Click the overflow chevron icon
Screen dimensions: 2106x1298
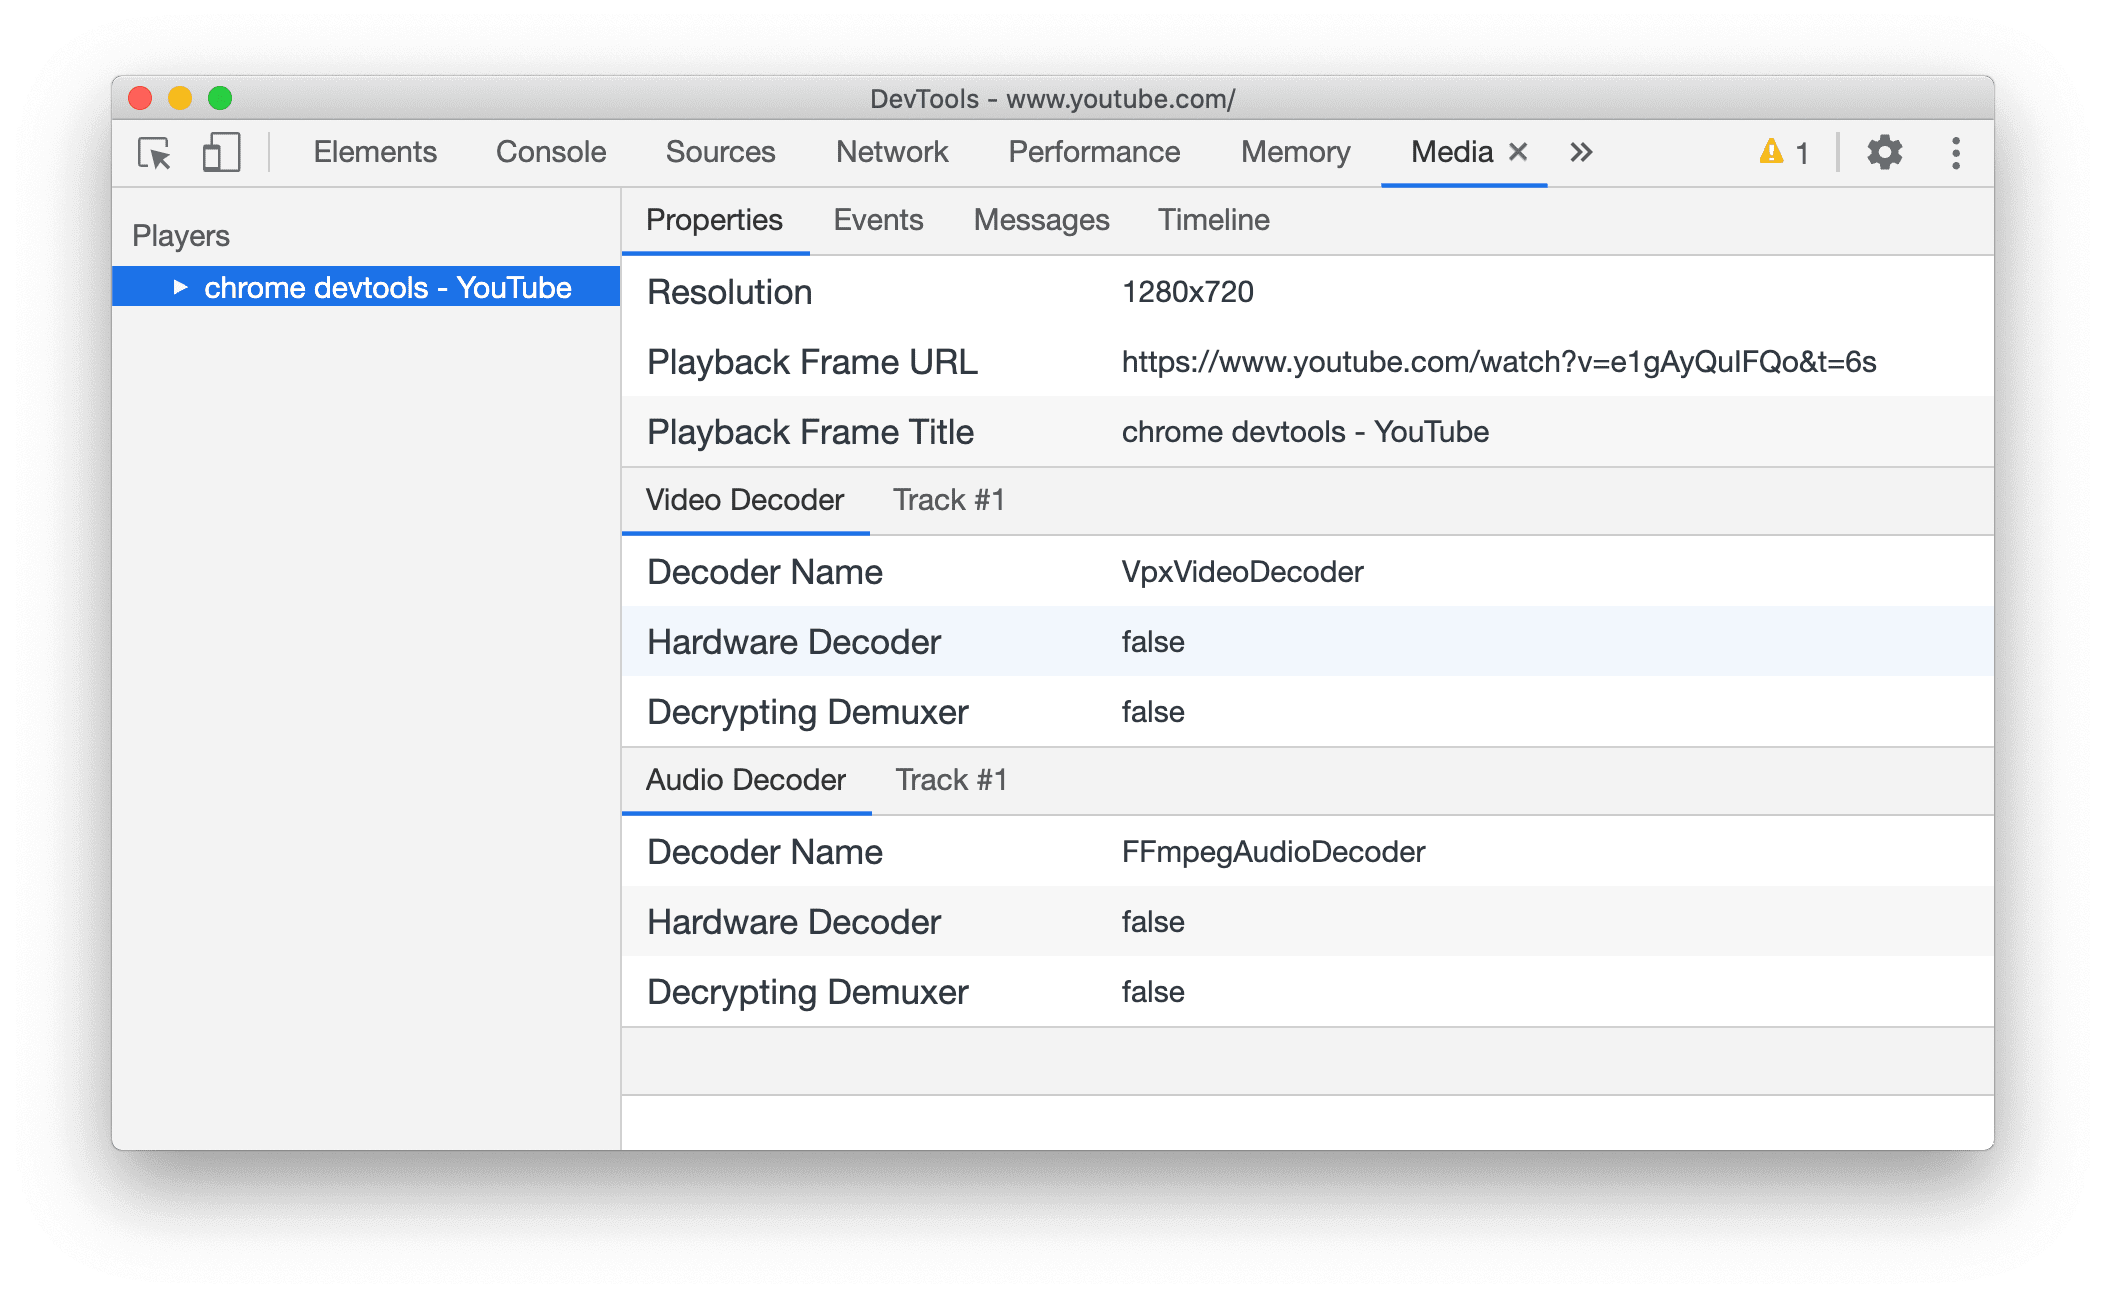1581,150
